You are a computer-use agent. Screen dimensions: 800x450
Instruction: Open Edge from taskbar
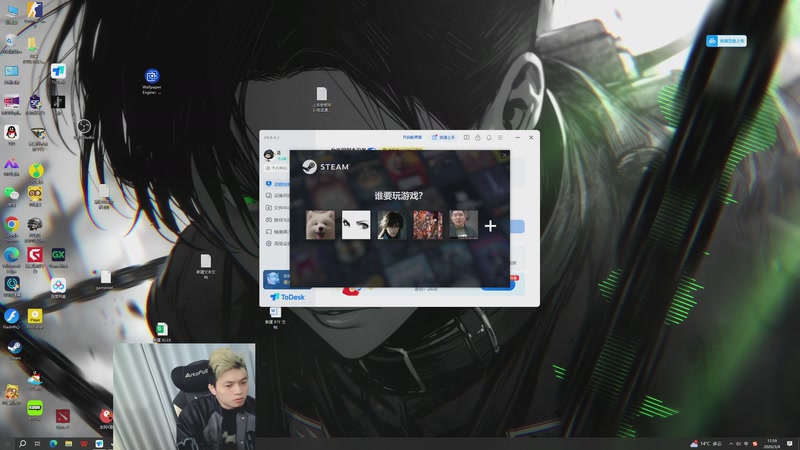tap(53, 443)
